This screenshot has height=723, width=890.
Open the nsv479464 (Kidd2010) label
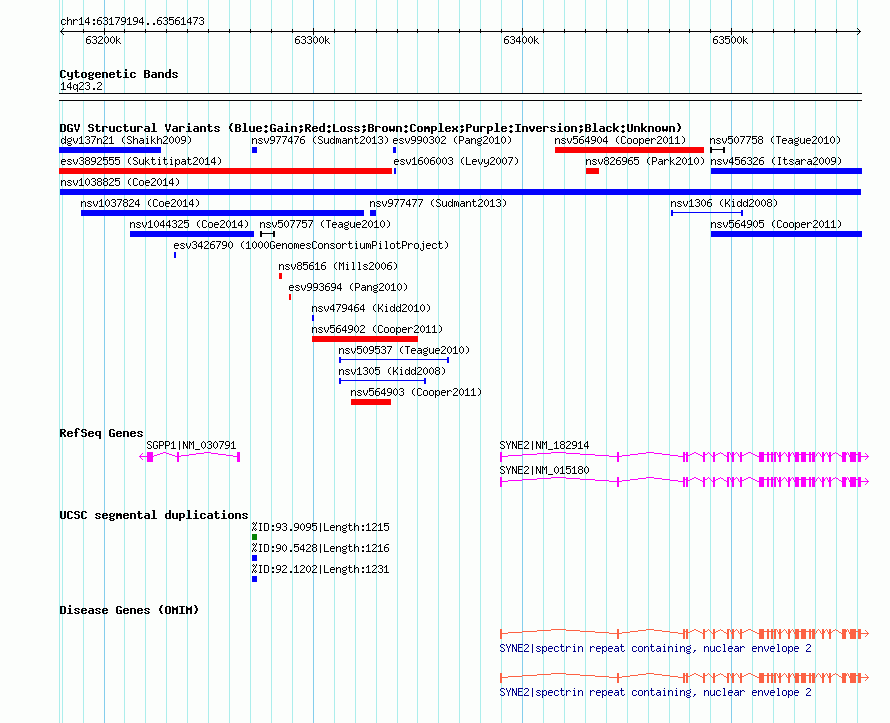point(371,308)
